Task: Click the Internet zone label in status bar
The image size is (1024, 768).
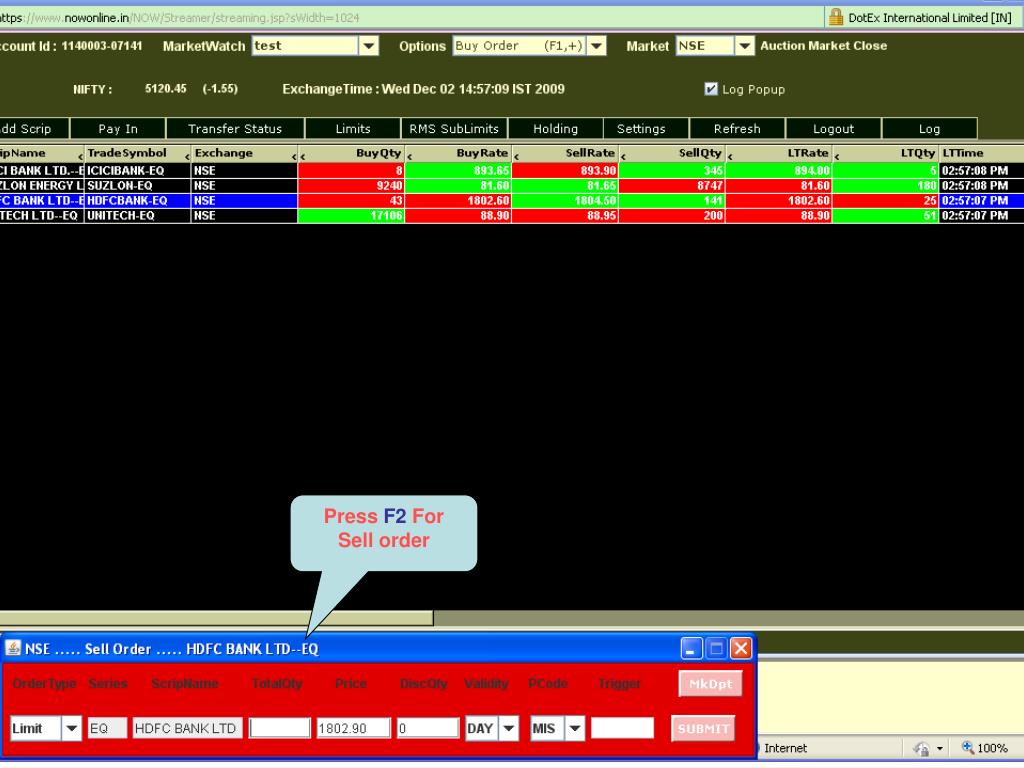Action: click(785, 748)
